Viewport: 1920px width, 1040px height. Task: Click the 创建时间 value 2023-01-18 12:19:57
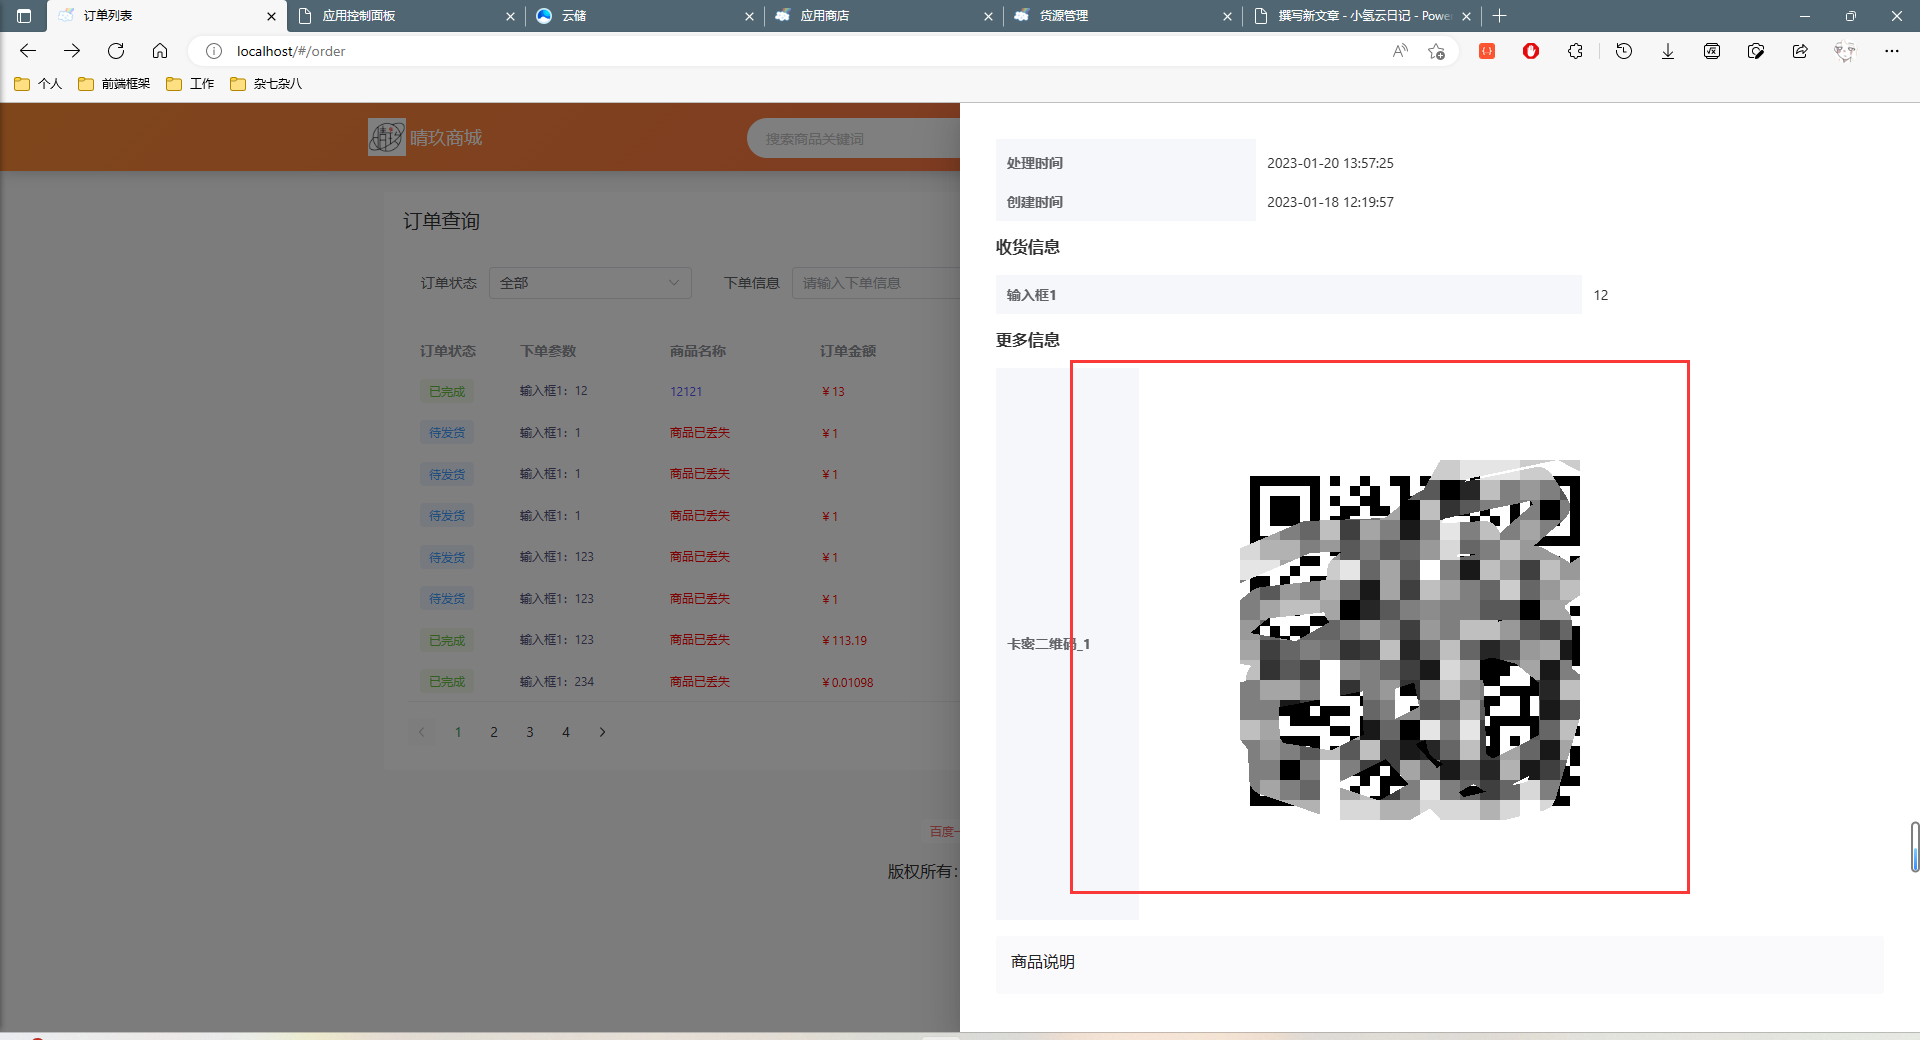tap(1330, 202)
